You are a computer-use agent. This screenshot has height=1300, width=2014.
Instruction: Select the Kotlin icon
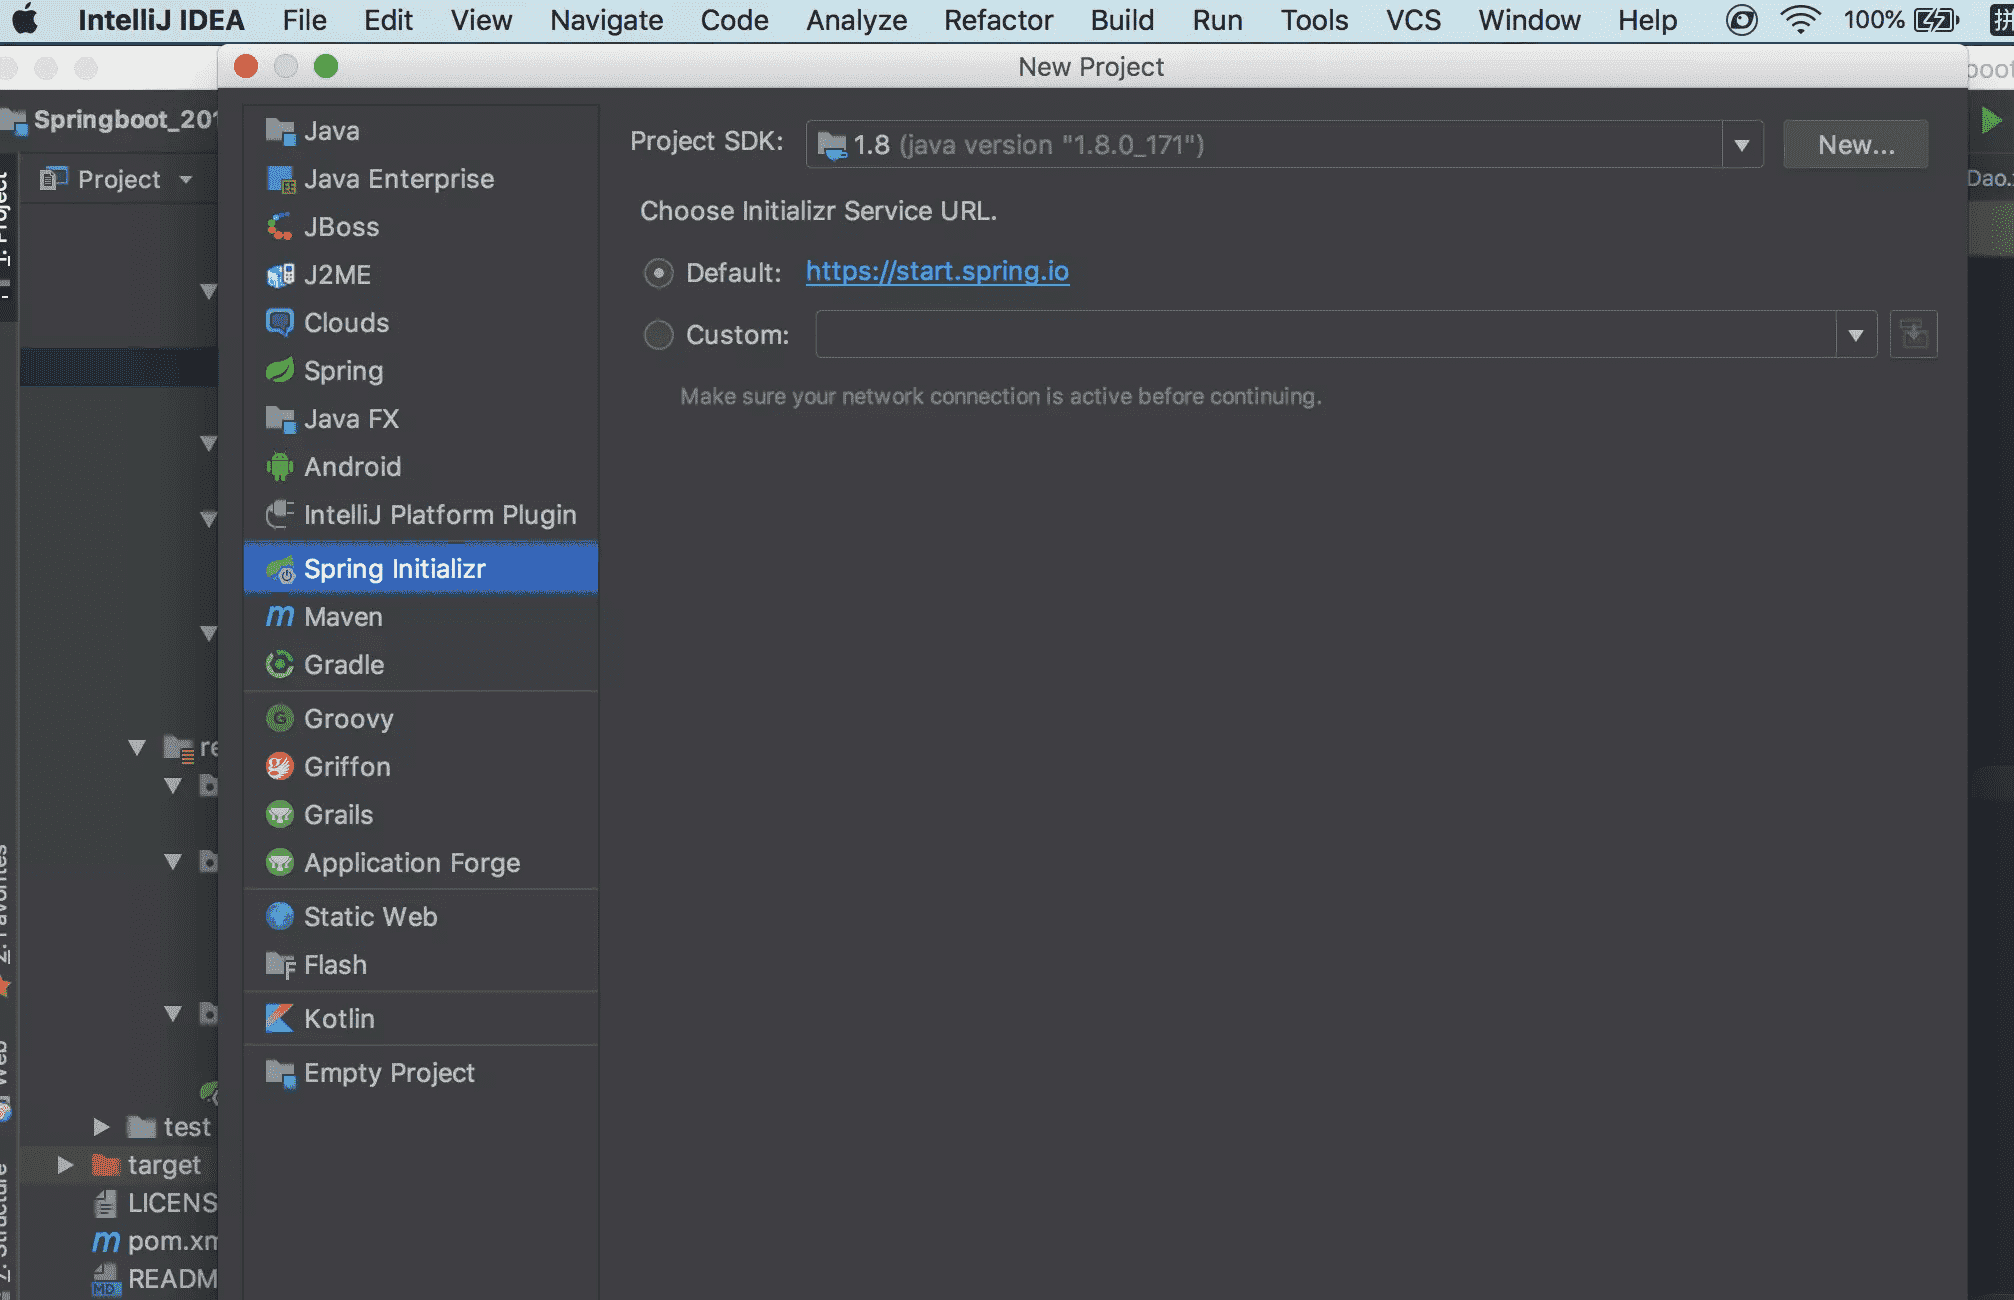(280, 1019)
